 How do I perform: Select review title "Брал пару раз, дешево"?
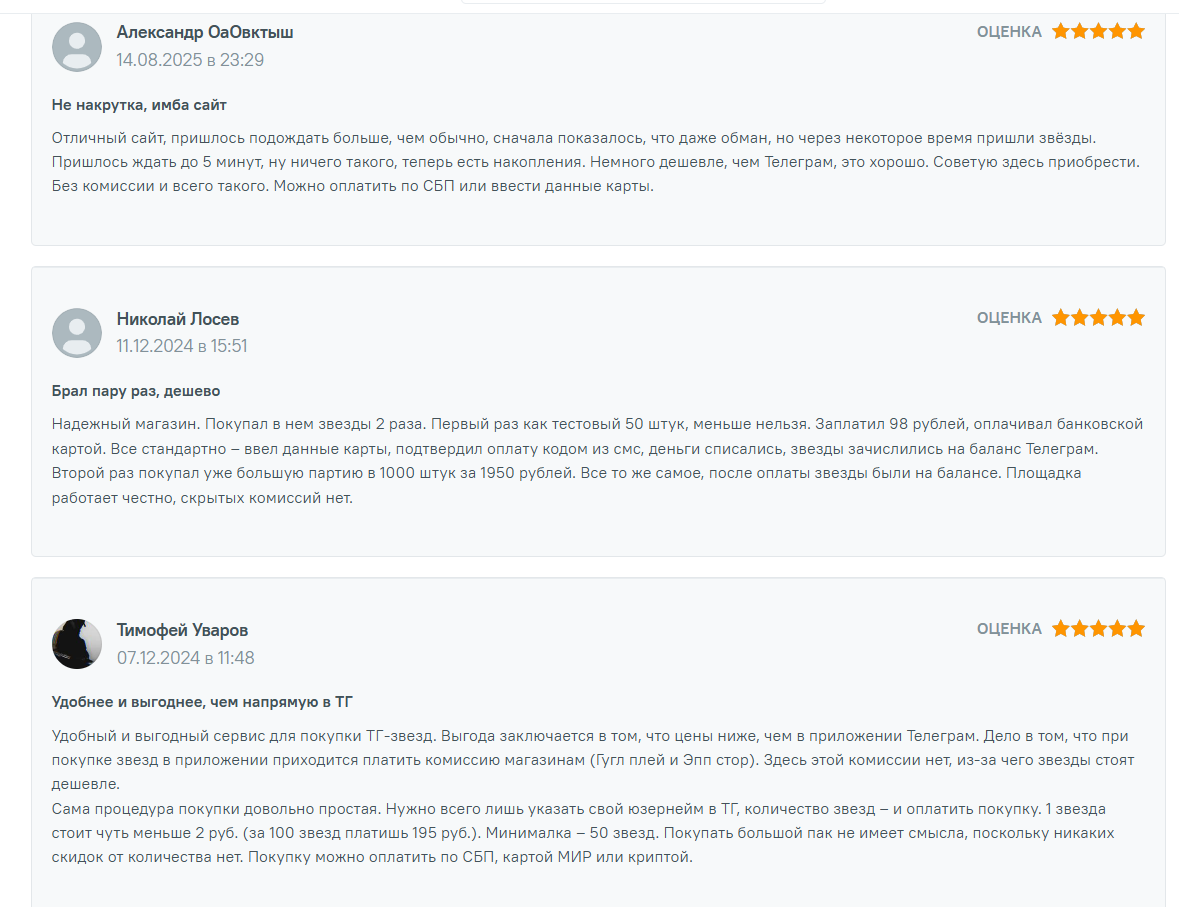[136, 391]
